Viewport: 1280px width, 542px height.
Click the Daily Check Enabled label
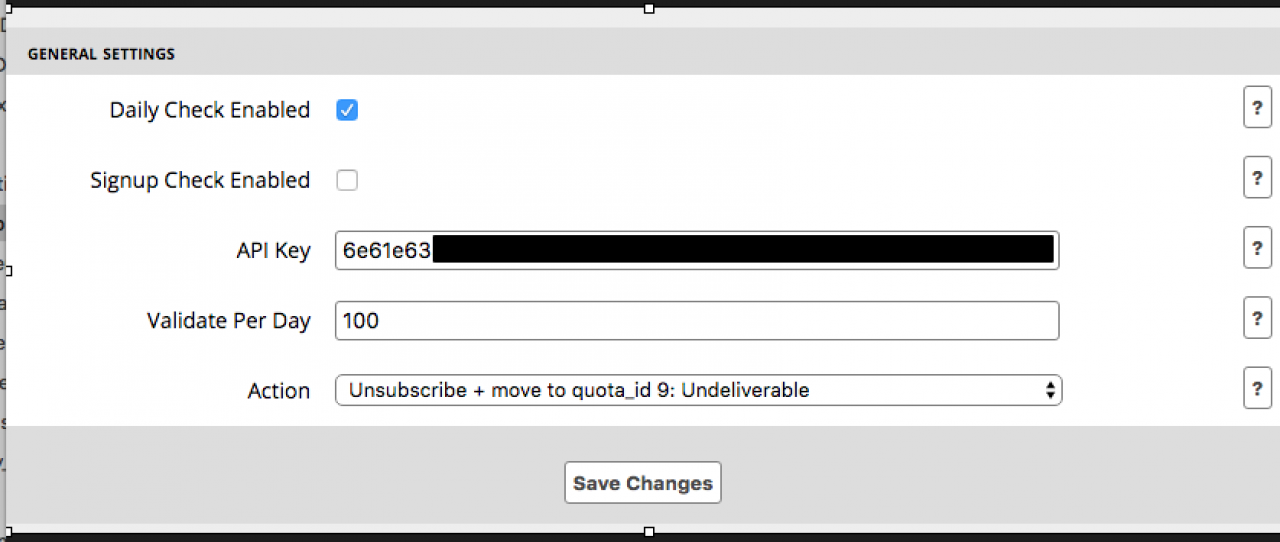tap(210, 110)
